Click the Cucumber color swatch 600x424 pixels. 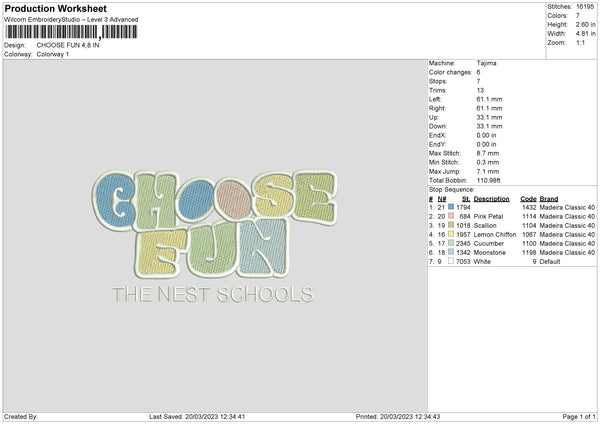[x=451, y=243]
